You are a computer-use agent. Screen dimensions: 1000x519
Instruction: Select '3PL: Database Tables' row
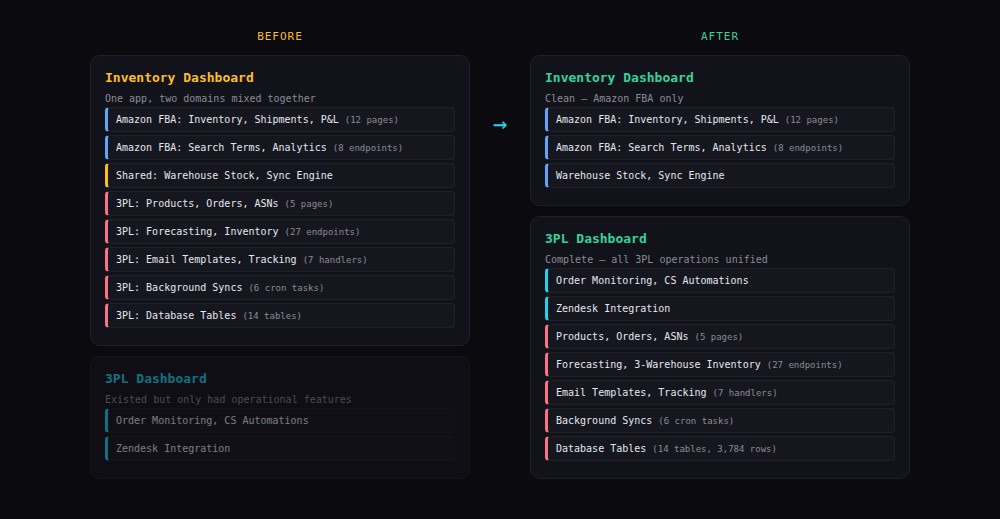click(280, 316)
